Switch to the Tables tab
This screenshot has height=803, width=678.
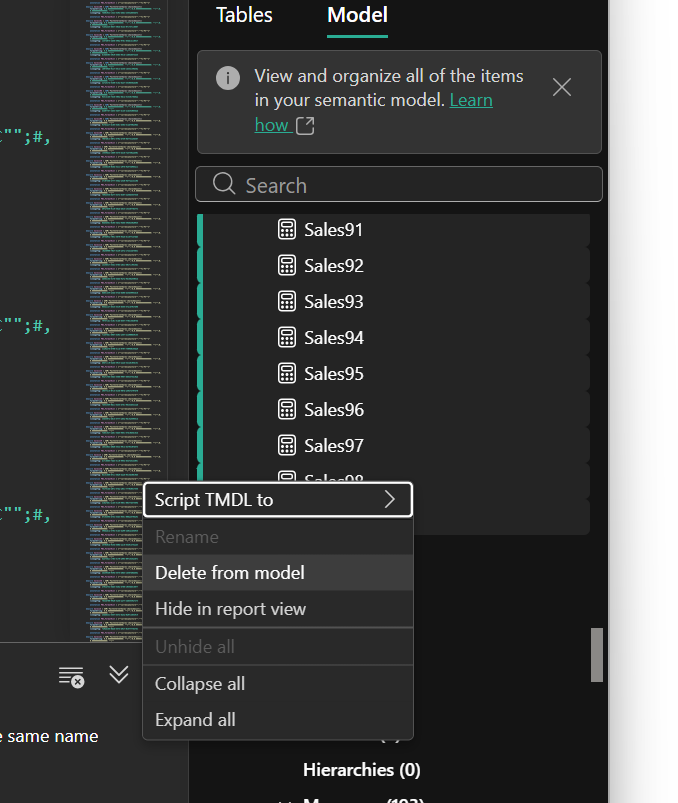244,15
